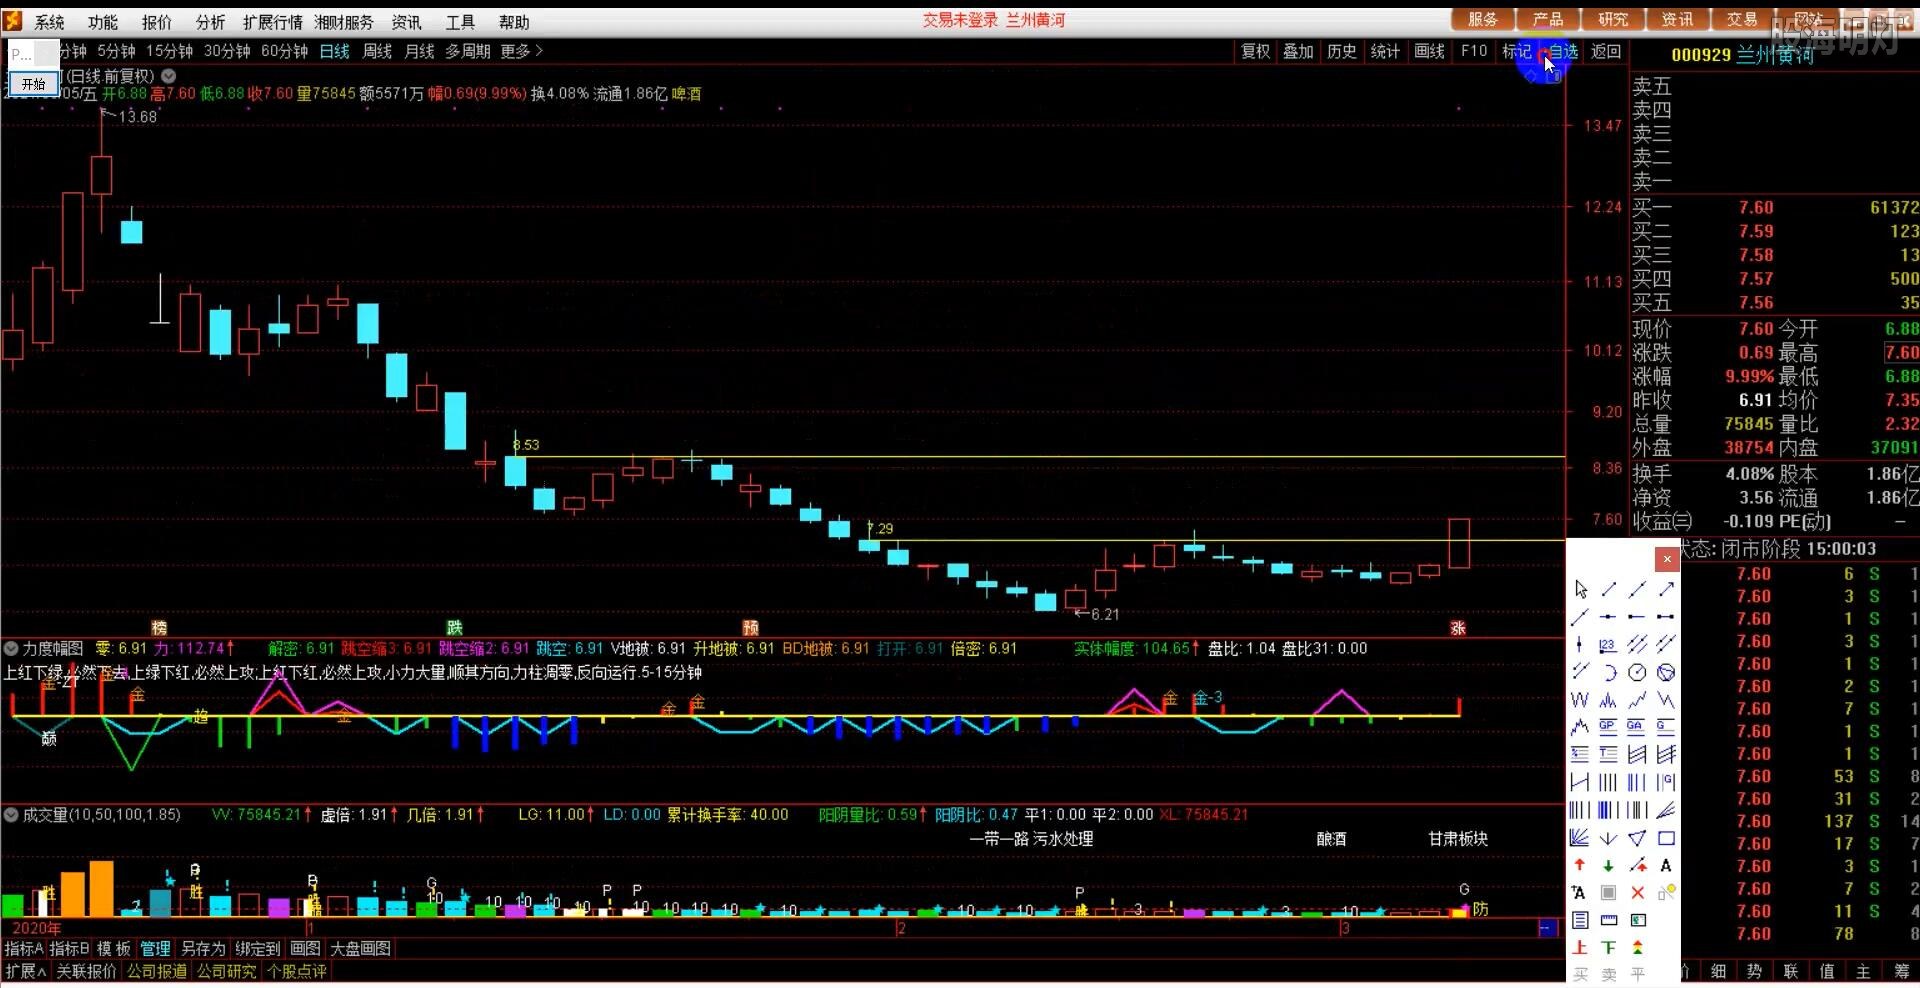The height and width of the screenshot is (988, 1920).
Task: Switch to the 月线 period
Action: [x=419, y=51]
